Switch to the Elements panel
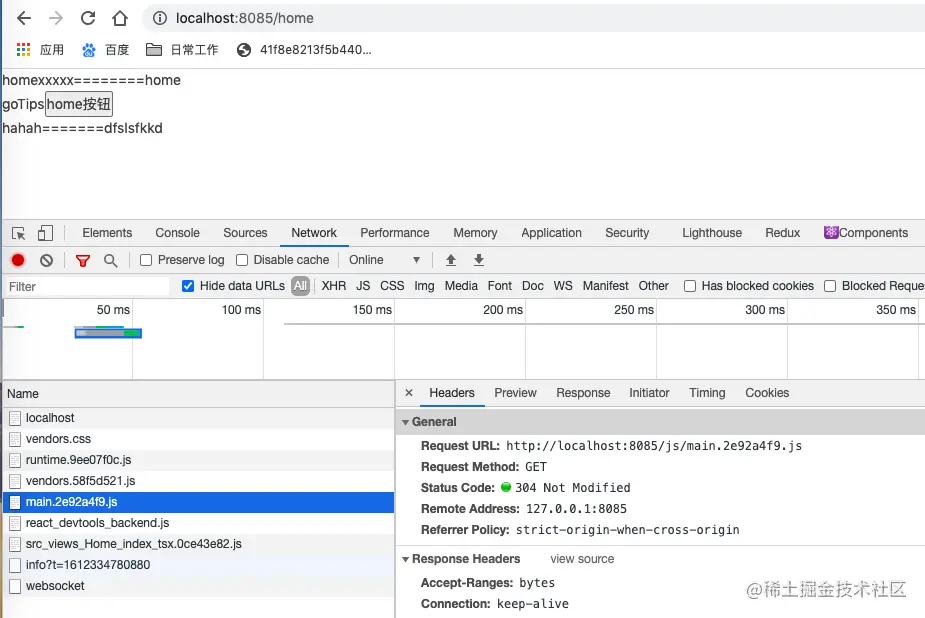Image resolution: width=925 pixels, height=618 pixels. tap(107, 233)
